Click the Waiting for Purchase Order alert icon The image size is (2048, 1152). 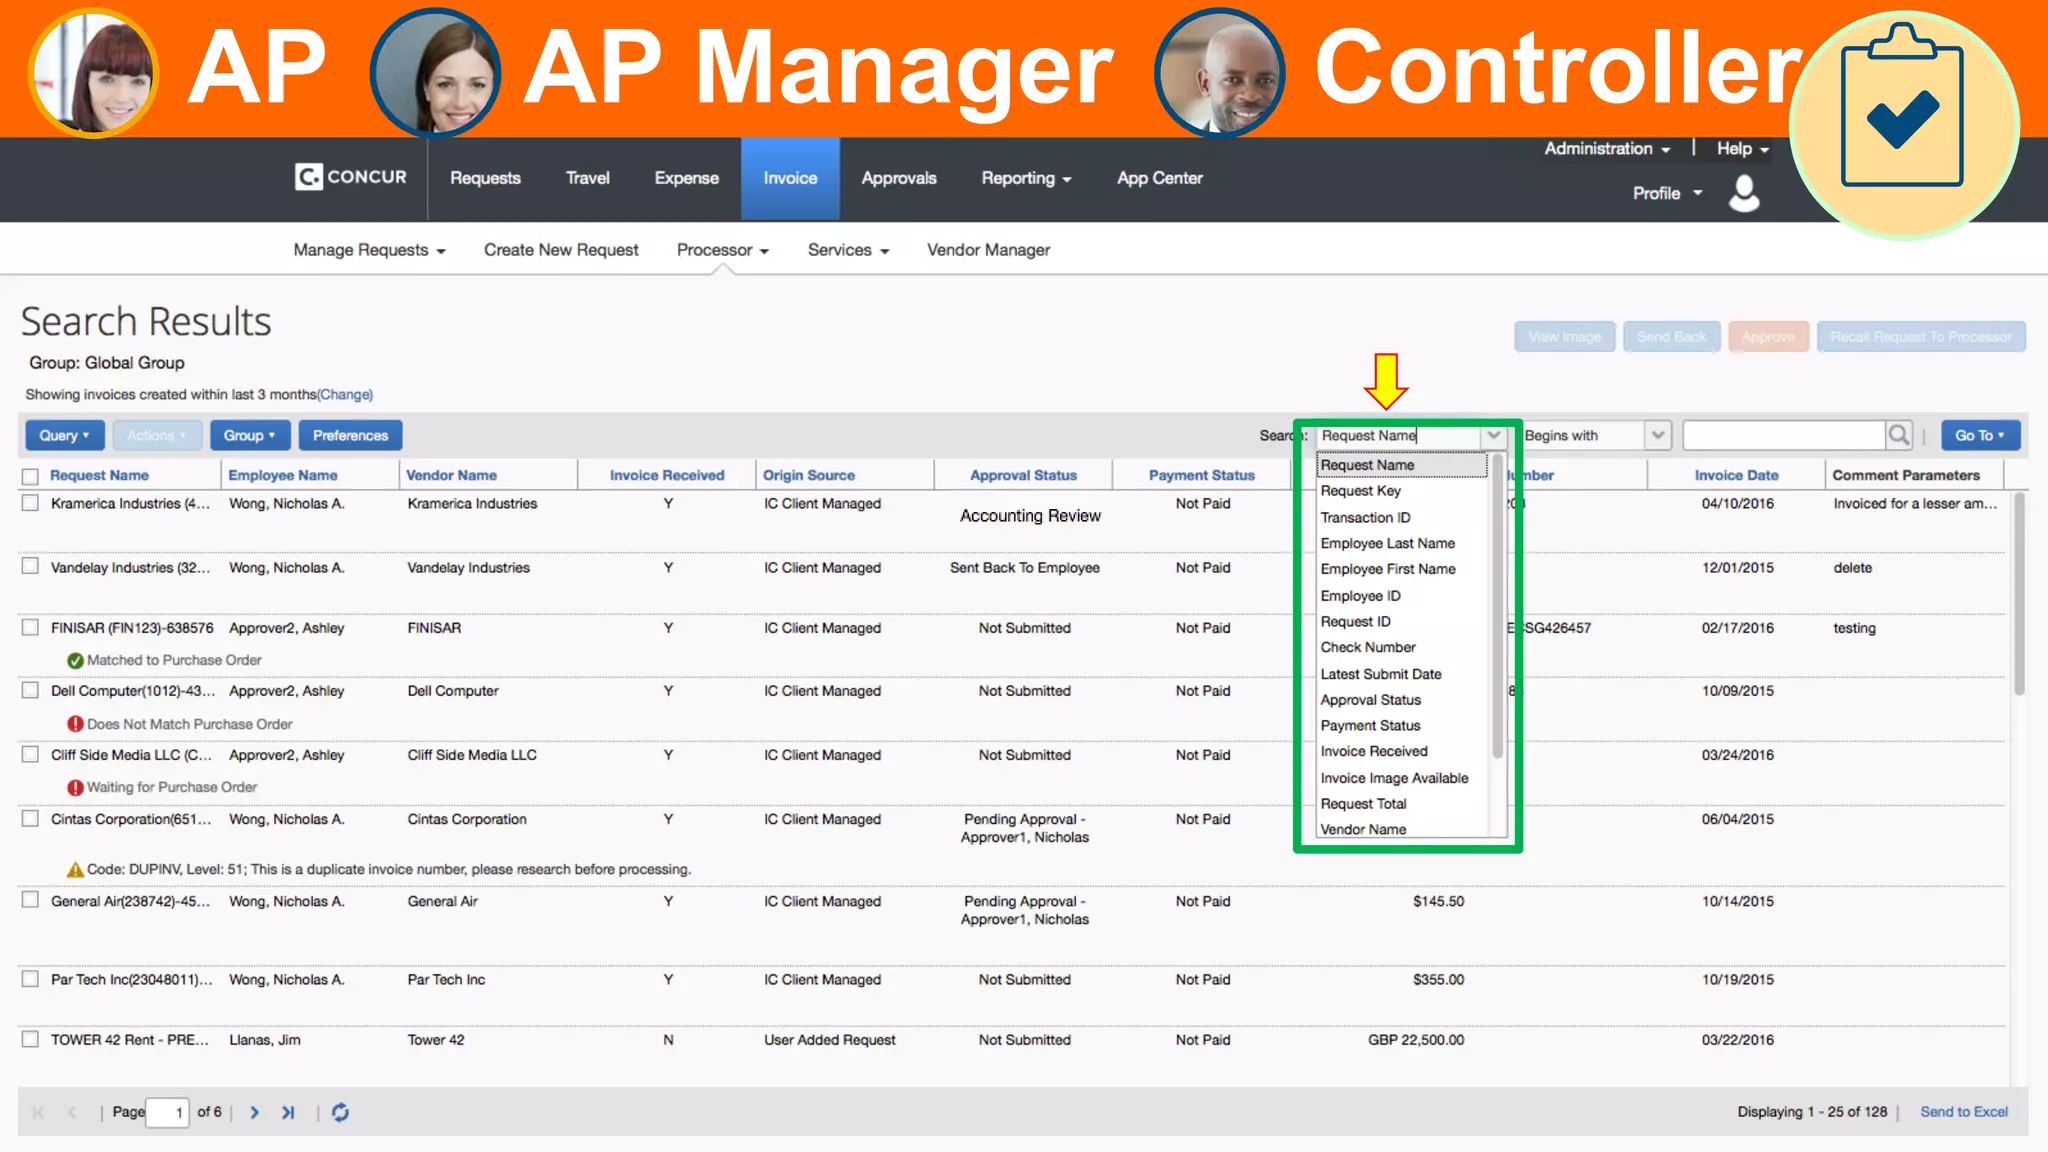pos(75,787)
